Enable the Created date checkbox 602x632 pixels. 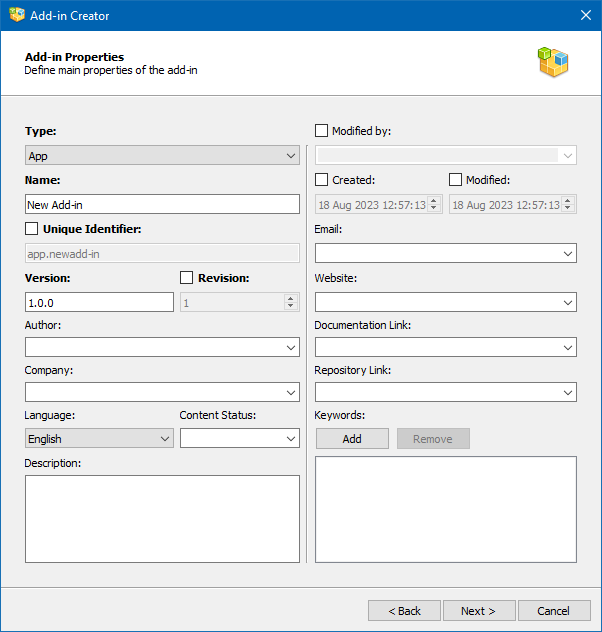point(322,180)
